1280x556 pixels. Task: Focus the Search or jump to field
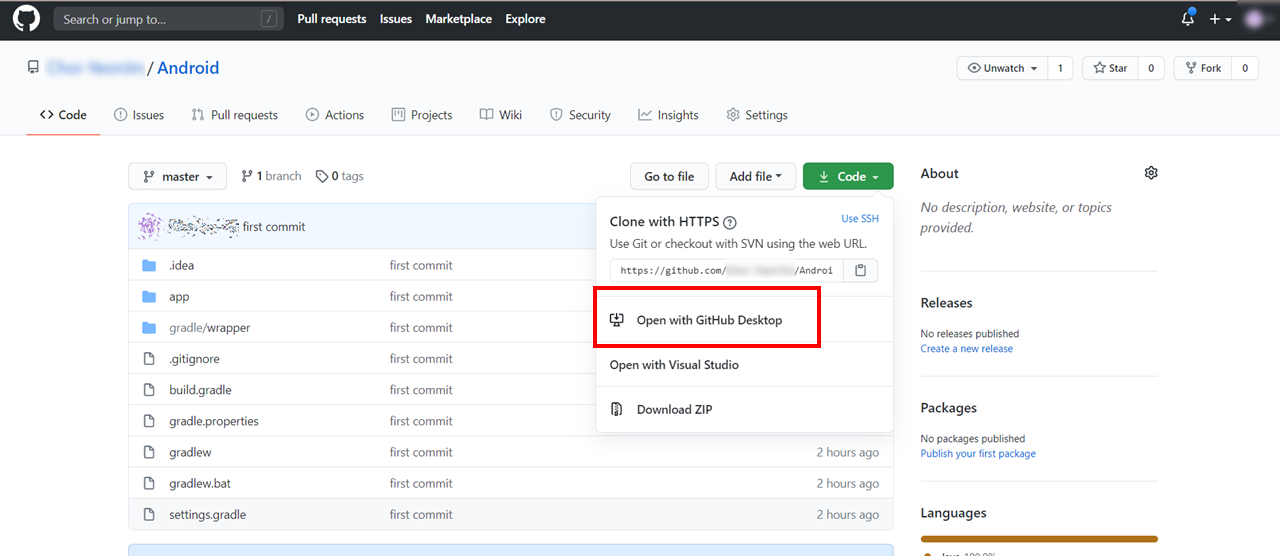tap(168, 19)
